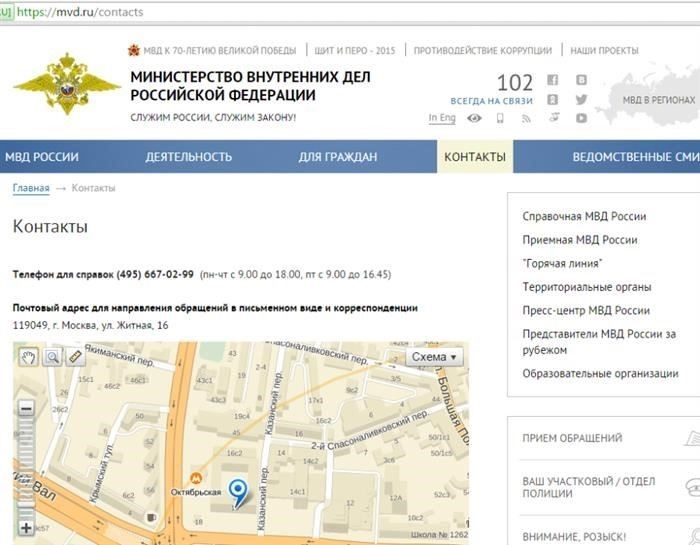Open Наши проекты link
This screenshot has height=545, width=700.
tap(604, 50)
